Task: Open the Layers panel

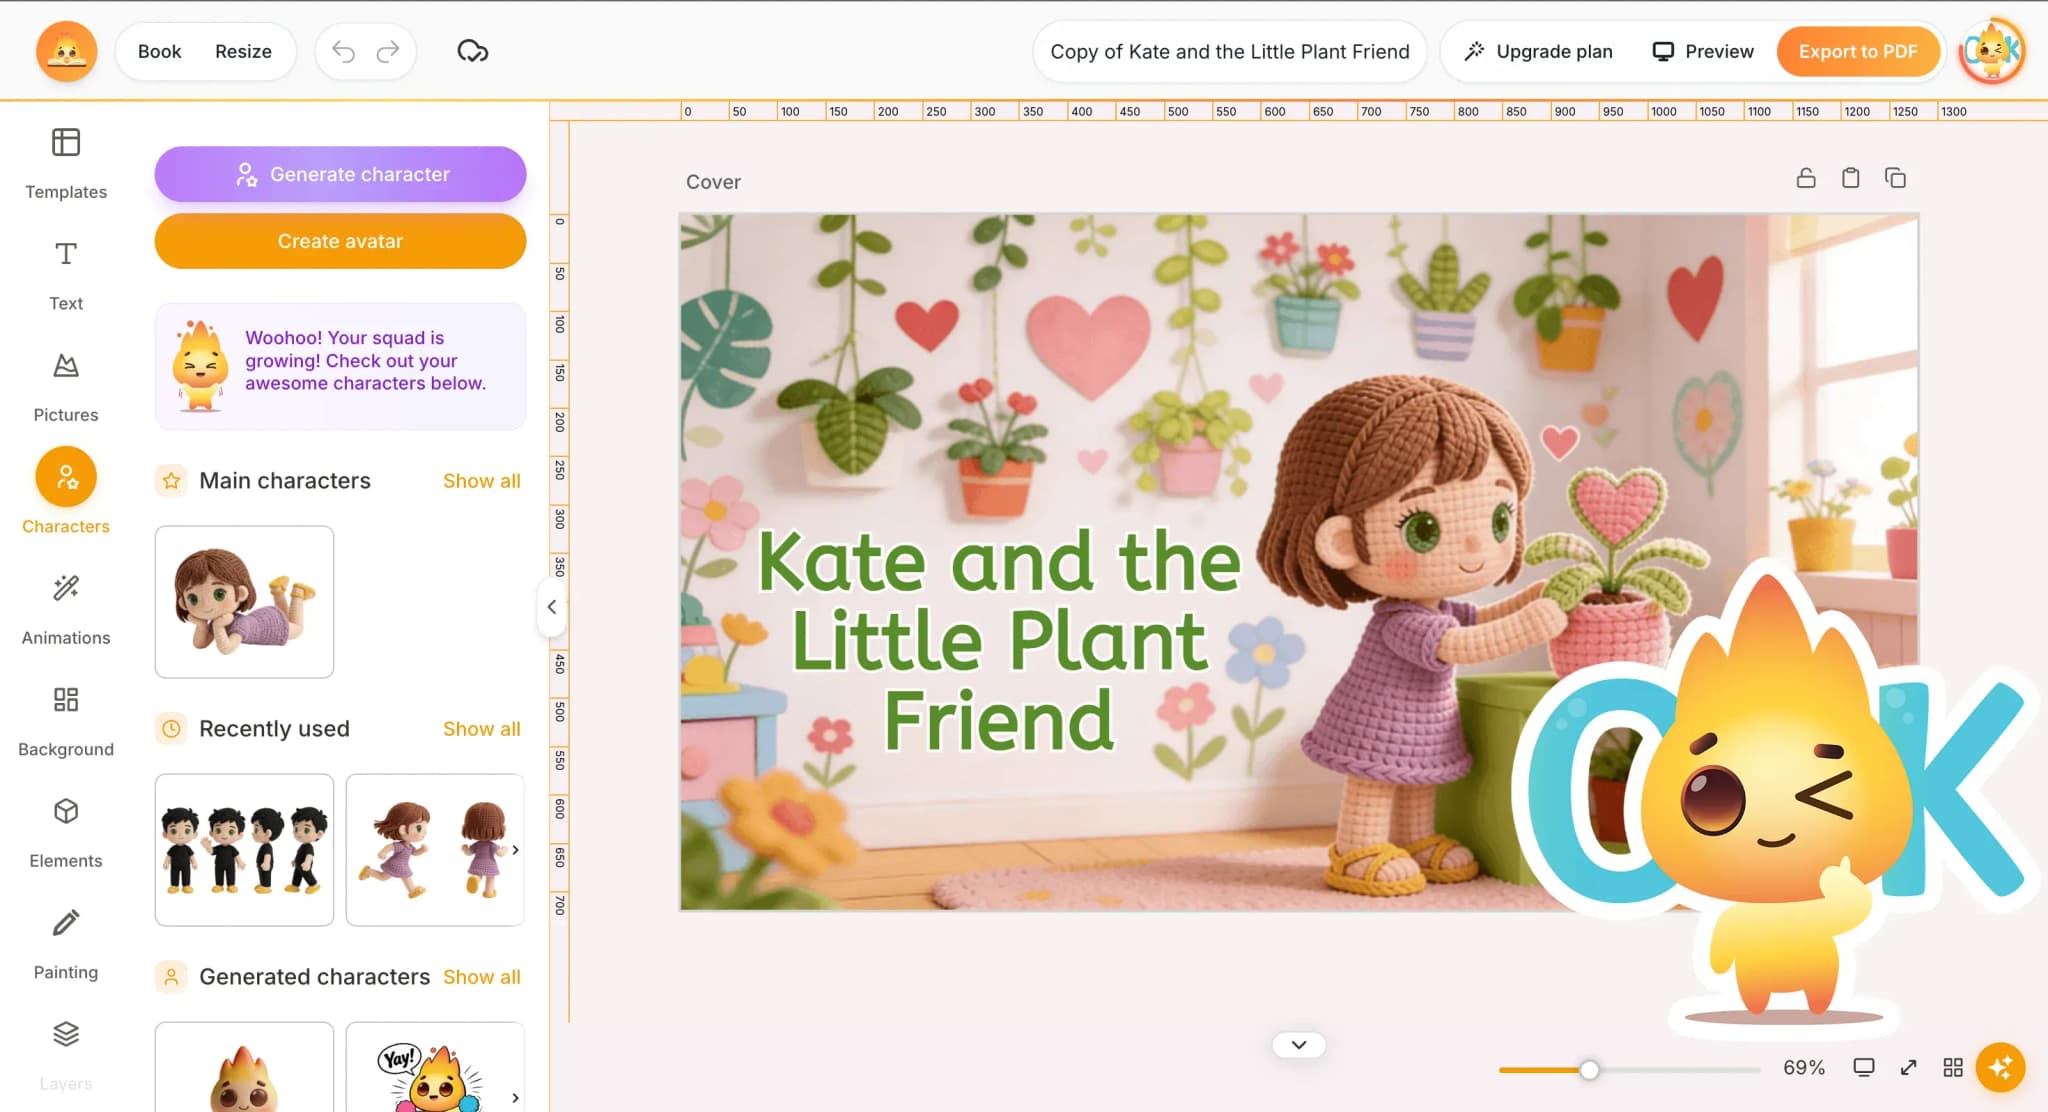Action: (66, 1055)
